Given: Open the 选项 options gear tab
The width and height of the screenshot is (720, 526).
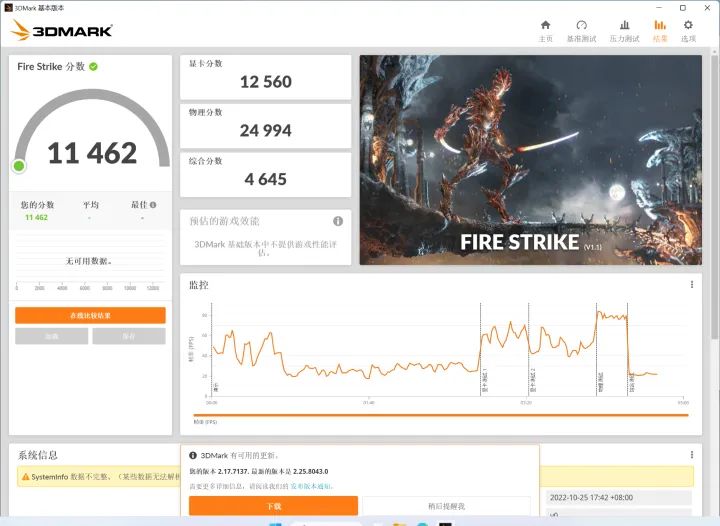Looking at the screenshot, I should point(688,31).
